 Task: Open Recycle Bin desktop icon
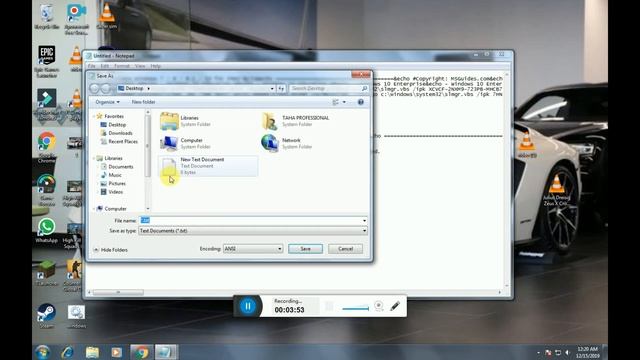pos(47,17)
